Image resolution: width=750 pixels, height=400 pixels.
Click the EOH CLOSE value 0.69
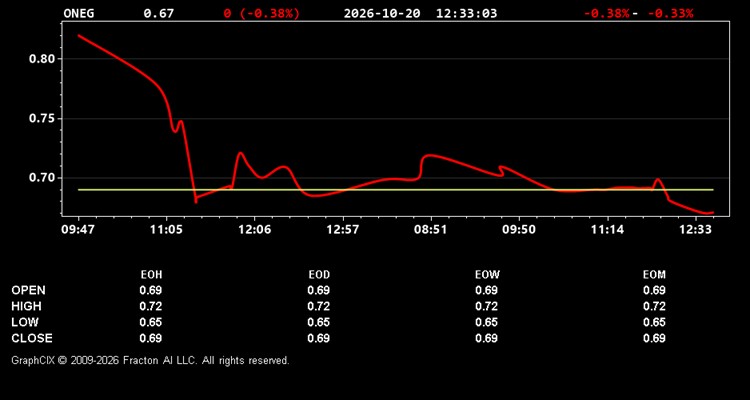point(151,338)
